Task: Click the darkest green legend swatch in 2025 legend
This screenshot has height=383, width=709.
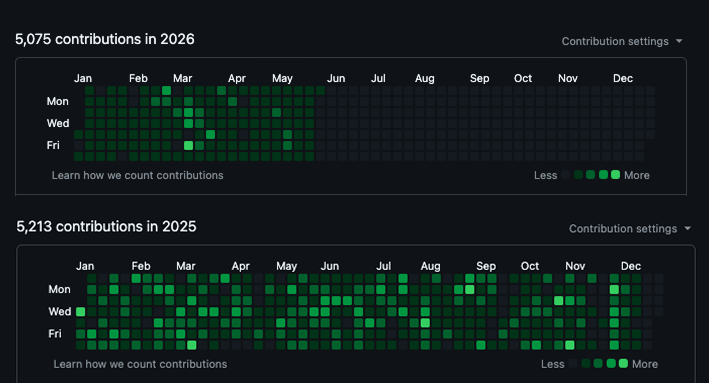Action: 586,364
